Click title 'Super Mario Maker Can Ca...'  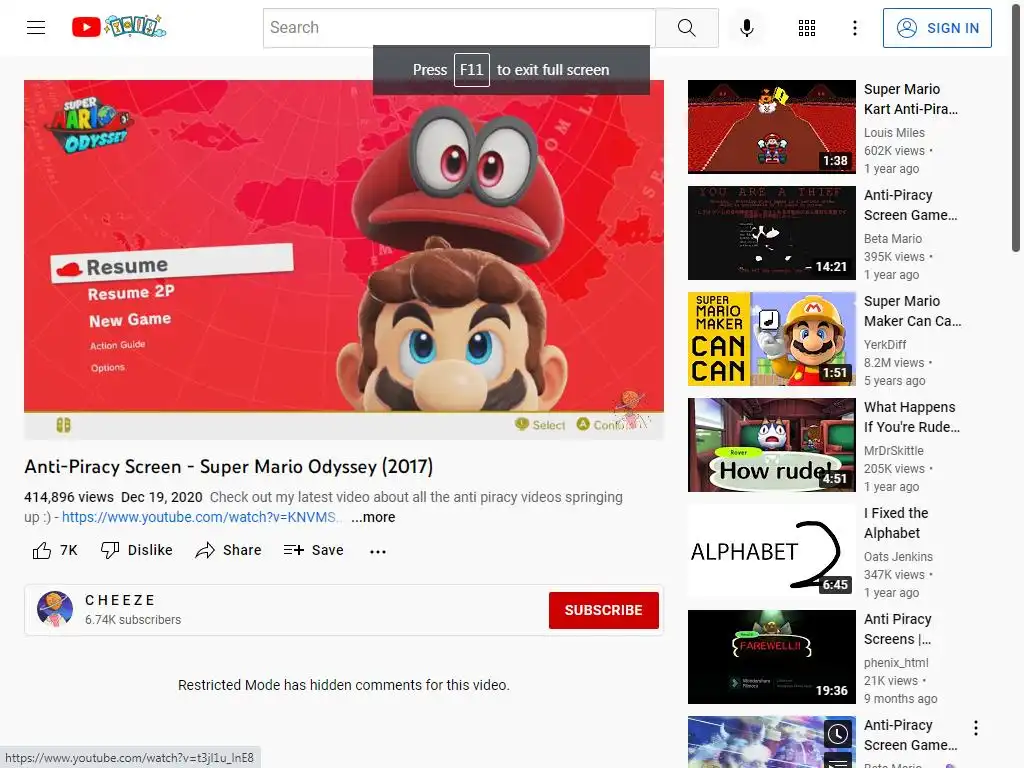point(912,311)
